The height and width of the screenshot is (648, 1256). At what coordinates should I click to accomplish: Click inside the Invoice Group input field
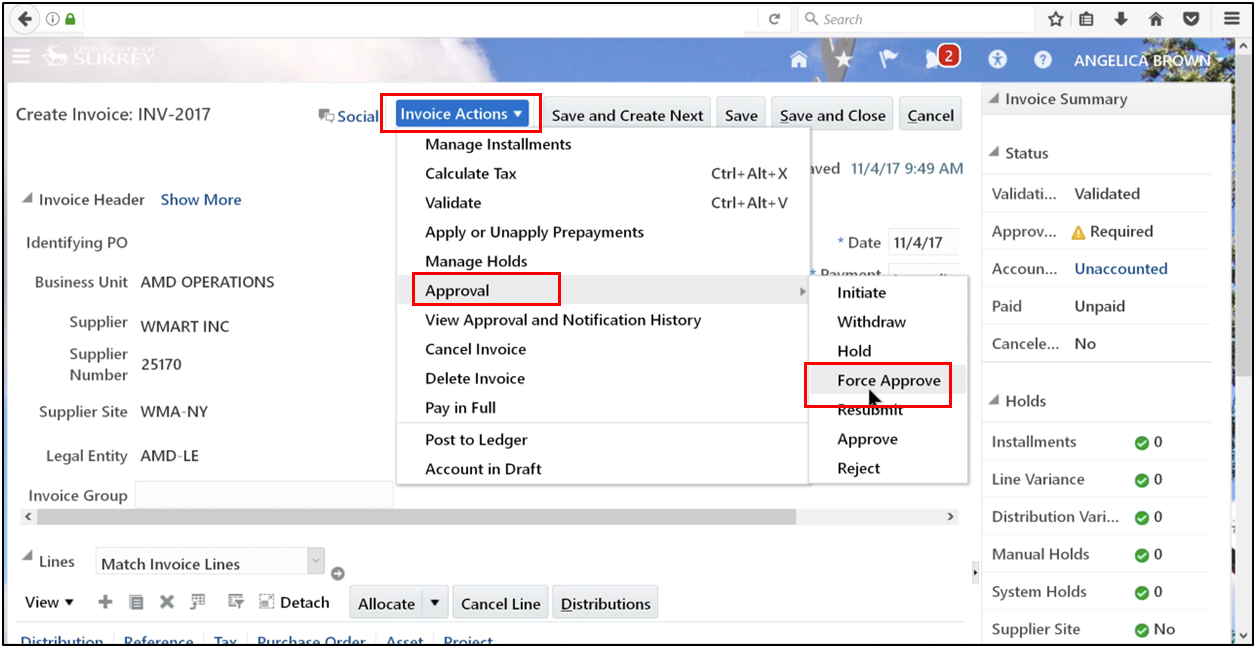click(262, 494)
